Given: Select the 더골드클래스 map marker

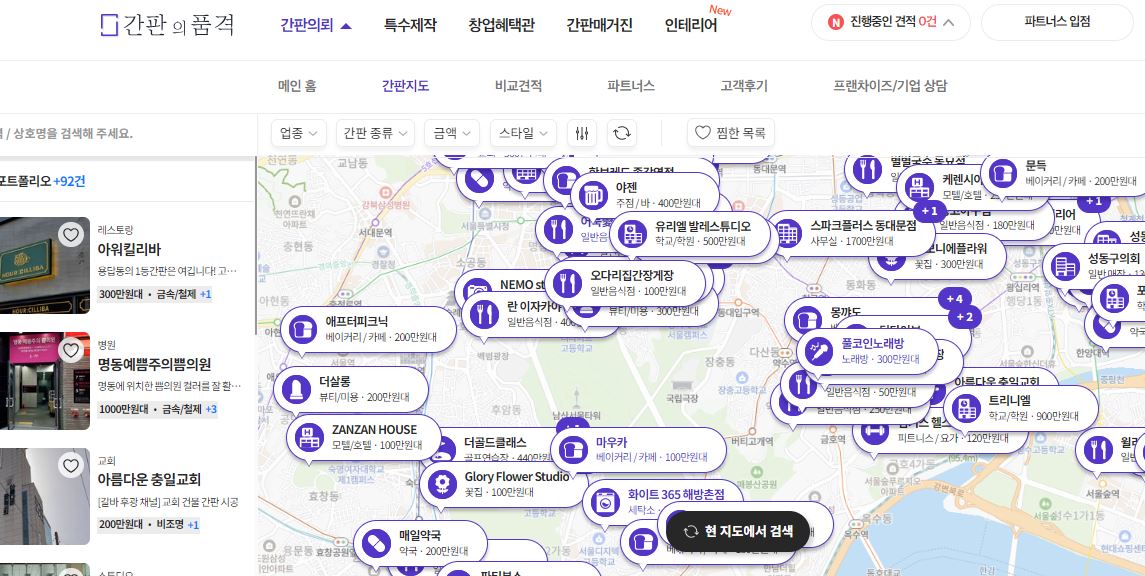Looking at the screenshot, I should (x=495, y=442).
